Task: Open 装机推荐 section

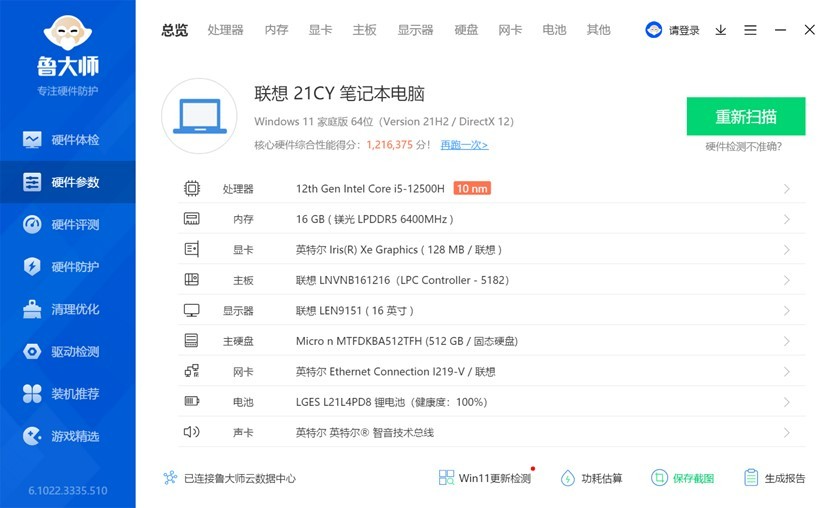Action: coord(67,394)
